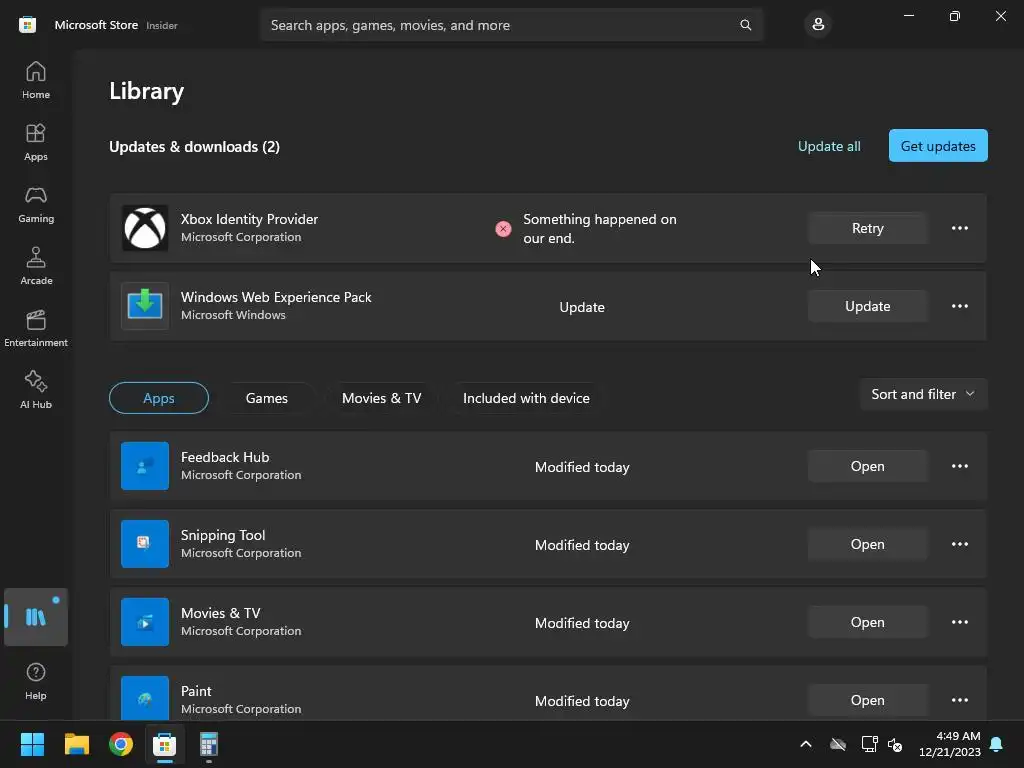Switch to the Games filter tab
This screenshot has height=768, width=1024.
(266, 398)
